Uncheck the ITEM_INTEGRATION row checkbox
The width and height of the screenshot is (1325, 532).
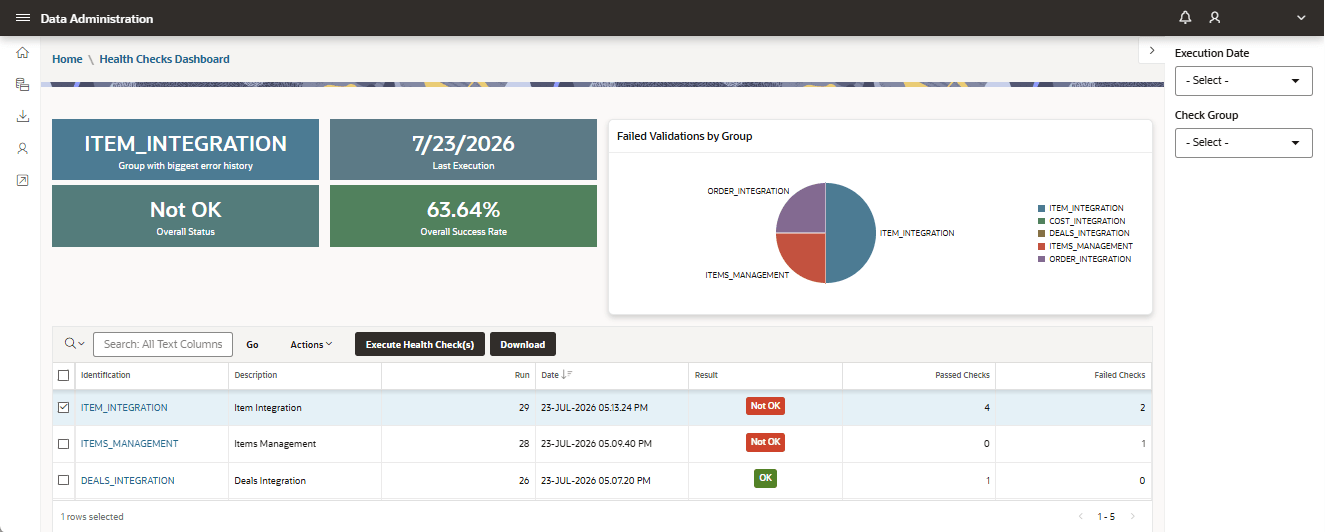tap(64, 407)
